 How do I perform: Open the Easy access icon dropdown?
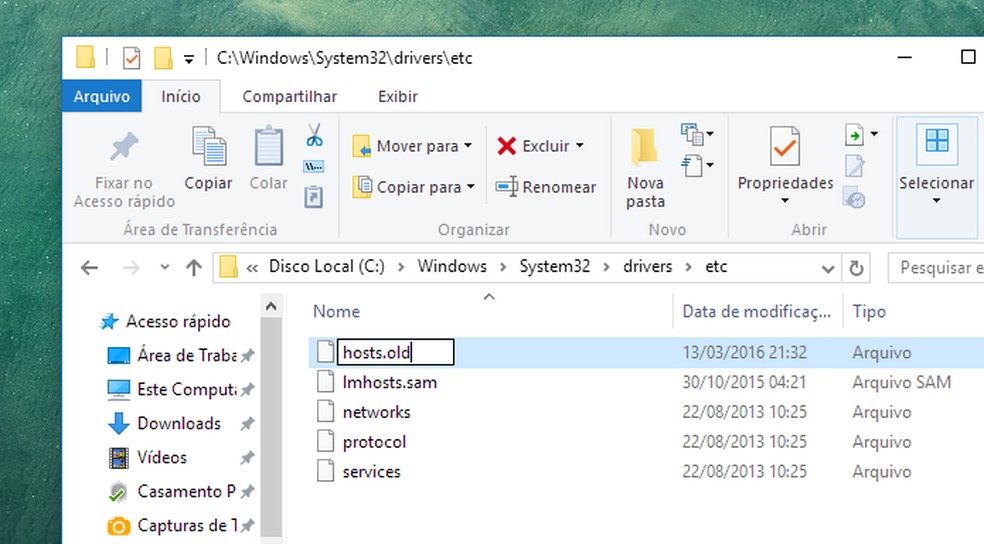pos(697,166)
